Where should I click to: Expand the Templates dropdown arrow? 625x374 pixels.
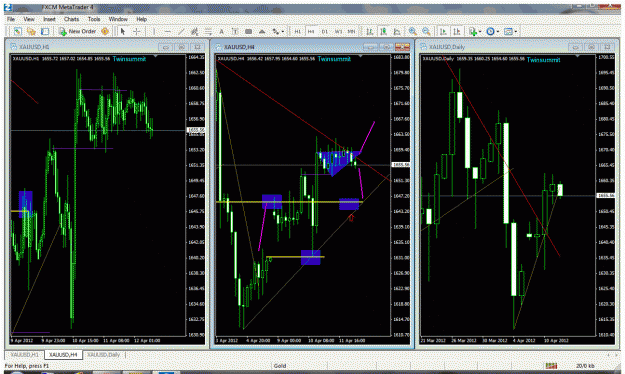[516, 31]
